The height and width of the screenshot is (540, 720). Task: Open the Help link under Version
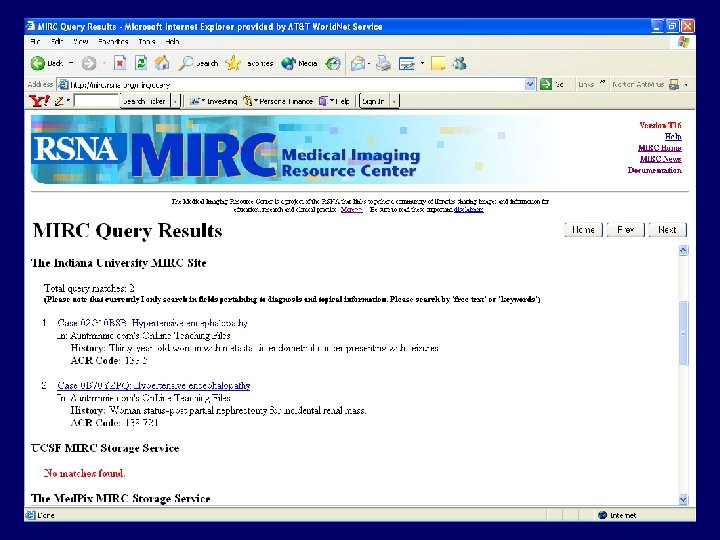tap(673, 137)
